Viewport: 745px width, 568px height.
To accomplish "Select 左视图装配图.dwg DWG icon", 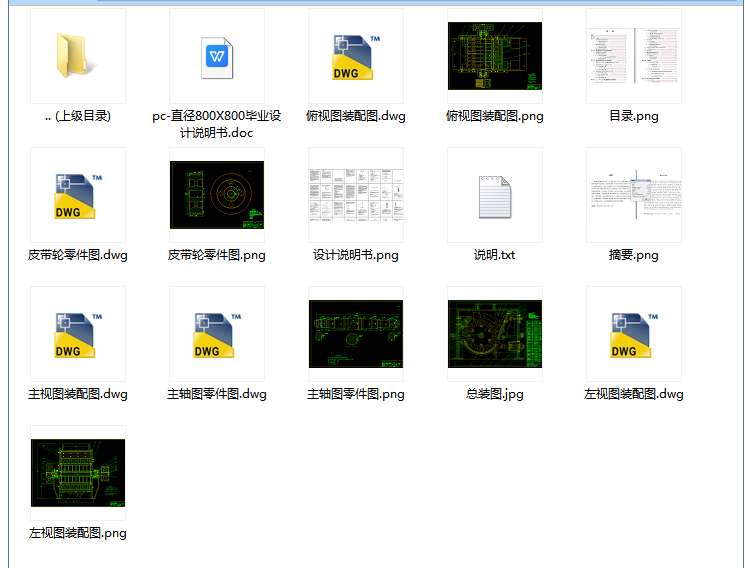I will coord(634,335).
